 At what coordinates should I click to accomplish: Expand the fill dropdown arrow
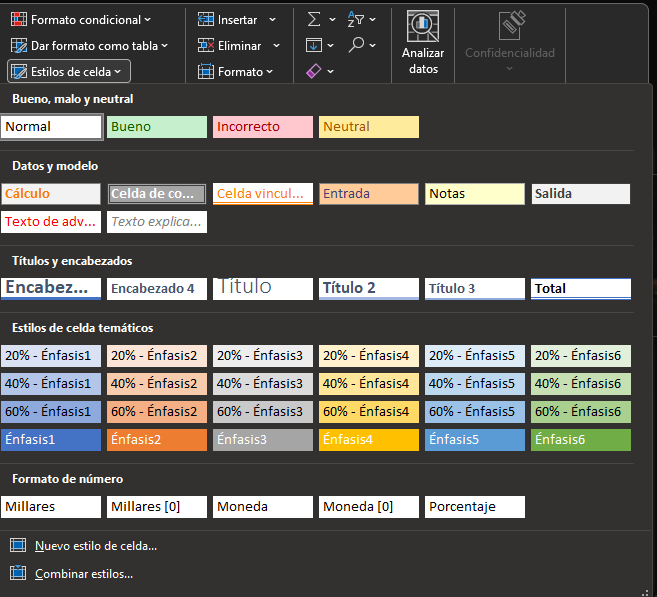tap(330, 45)
